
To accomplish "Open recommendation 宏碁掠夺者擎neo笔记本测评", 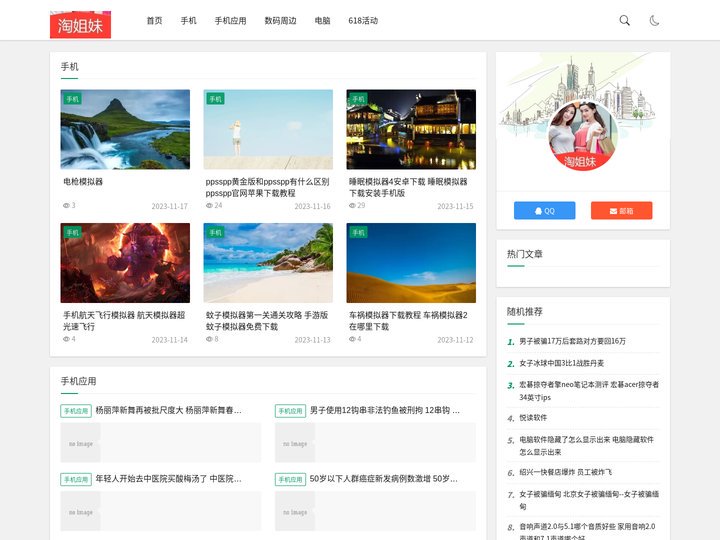I will click(x=589, y=391).
